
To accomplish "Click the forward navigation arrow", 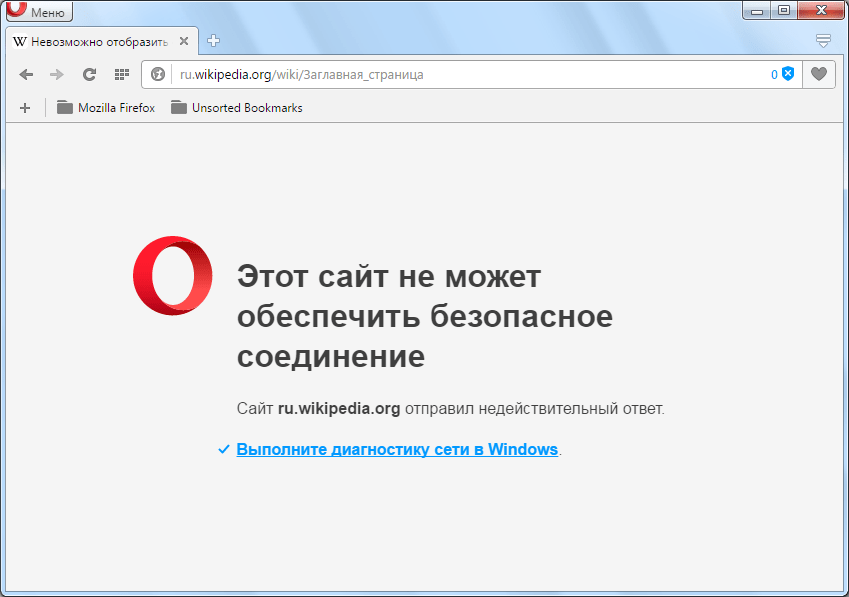I will [x=57, y=74].
